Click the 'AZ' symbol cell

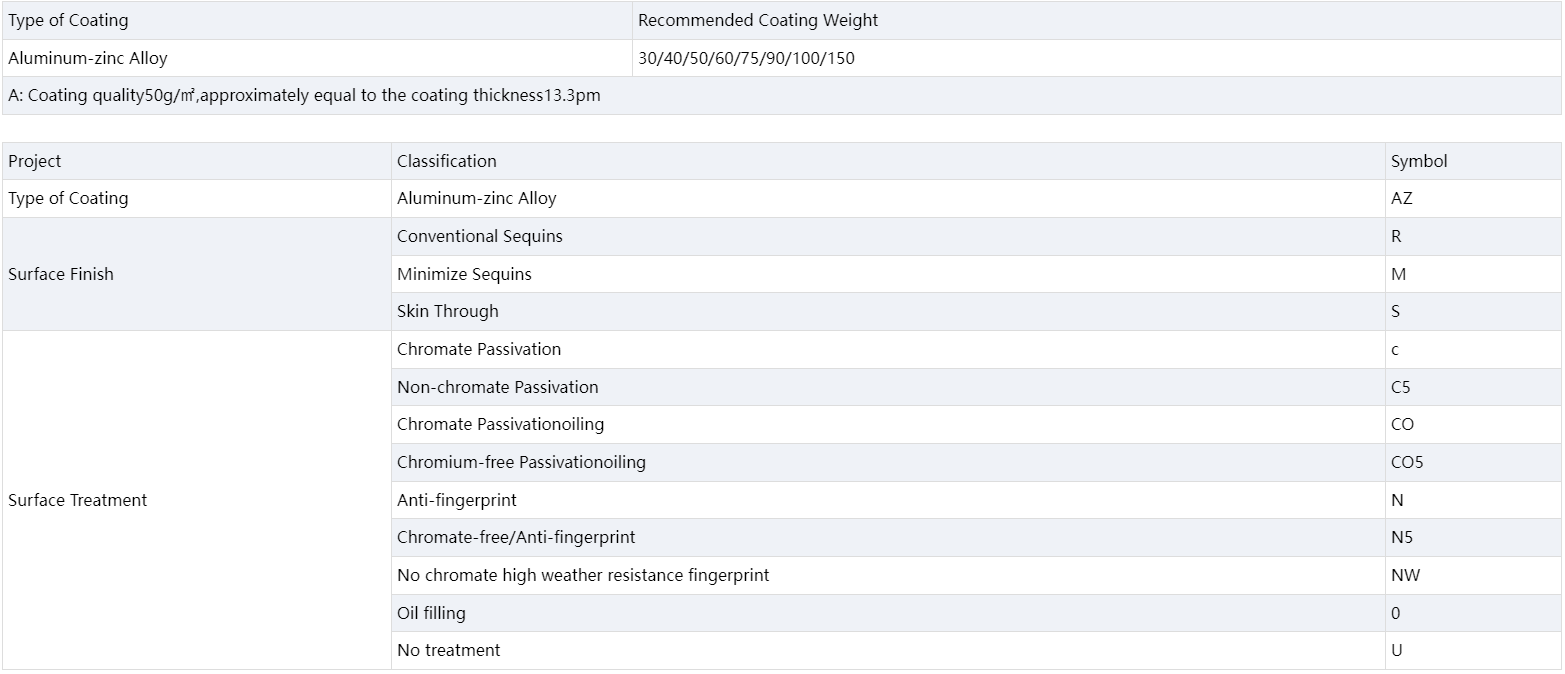pos(1402,198)
